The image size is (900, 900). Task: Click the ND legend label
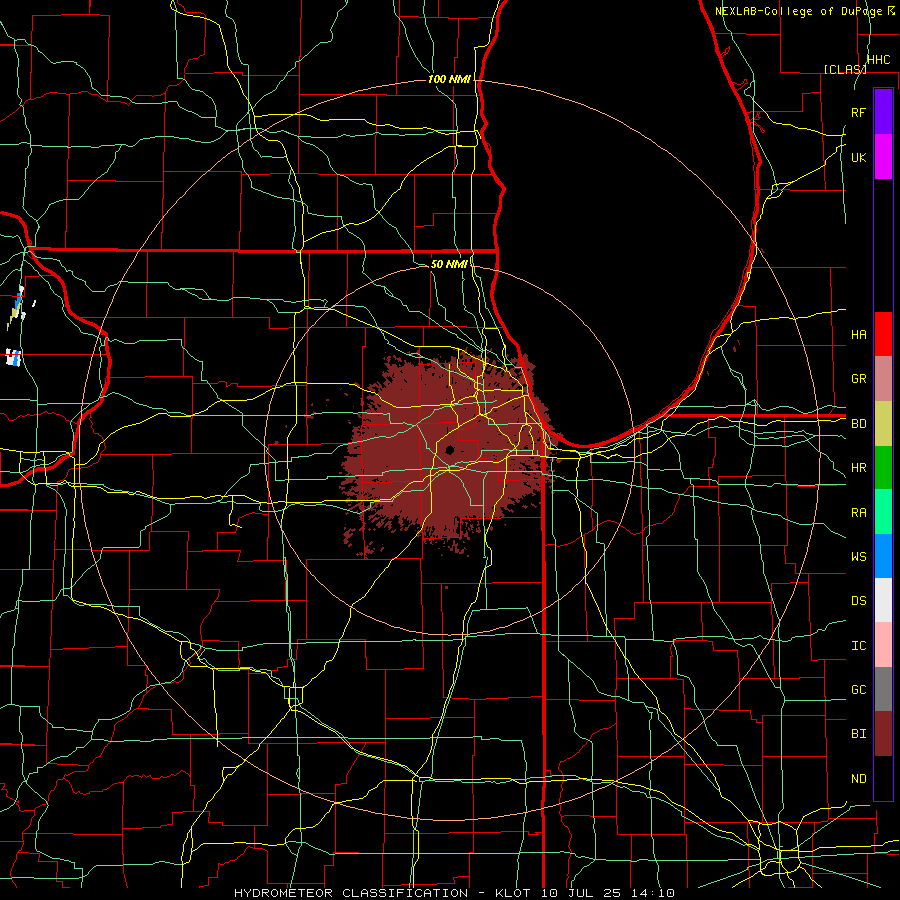858,779
